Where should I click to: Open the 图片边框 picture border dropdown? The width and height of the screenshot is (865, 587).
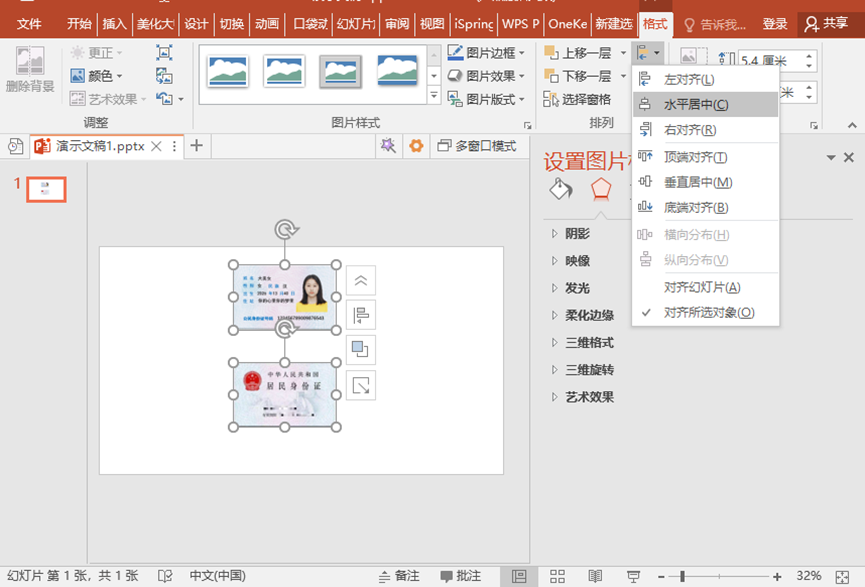point(486,53)
